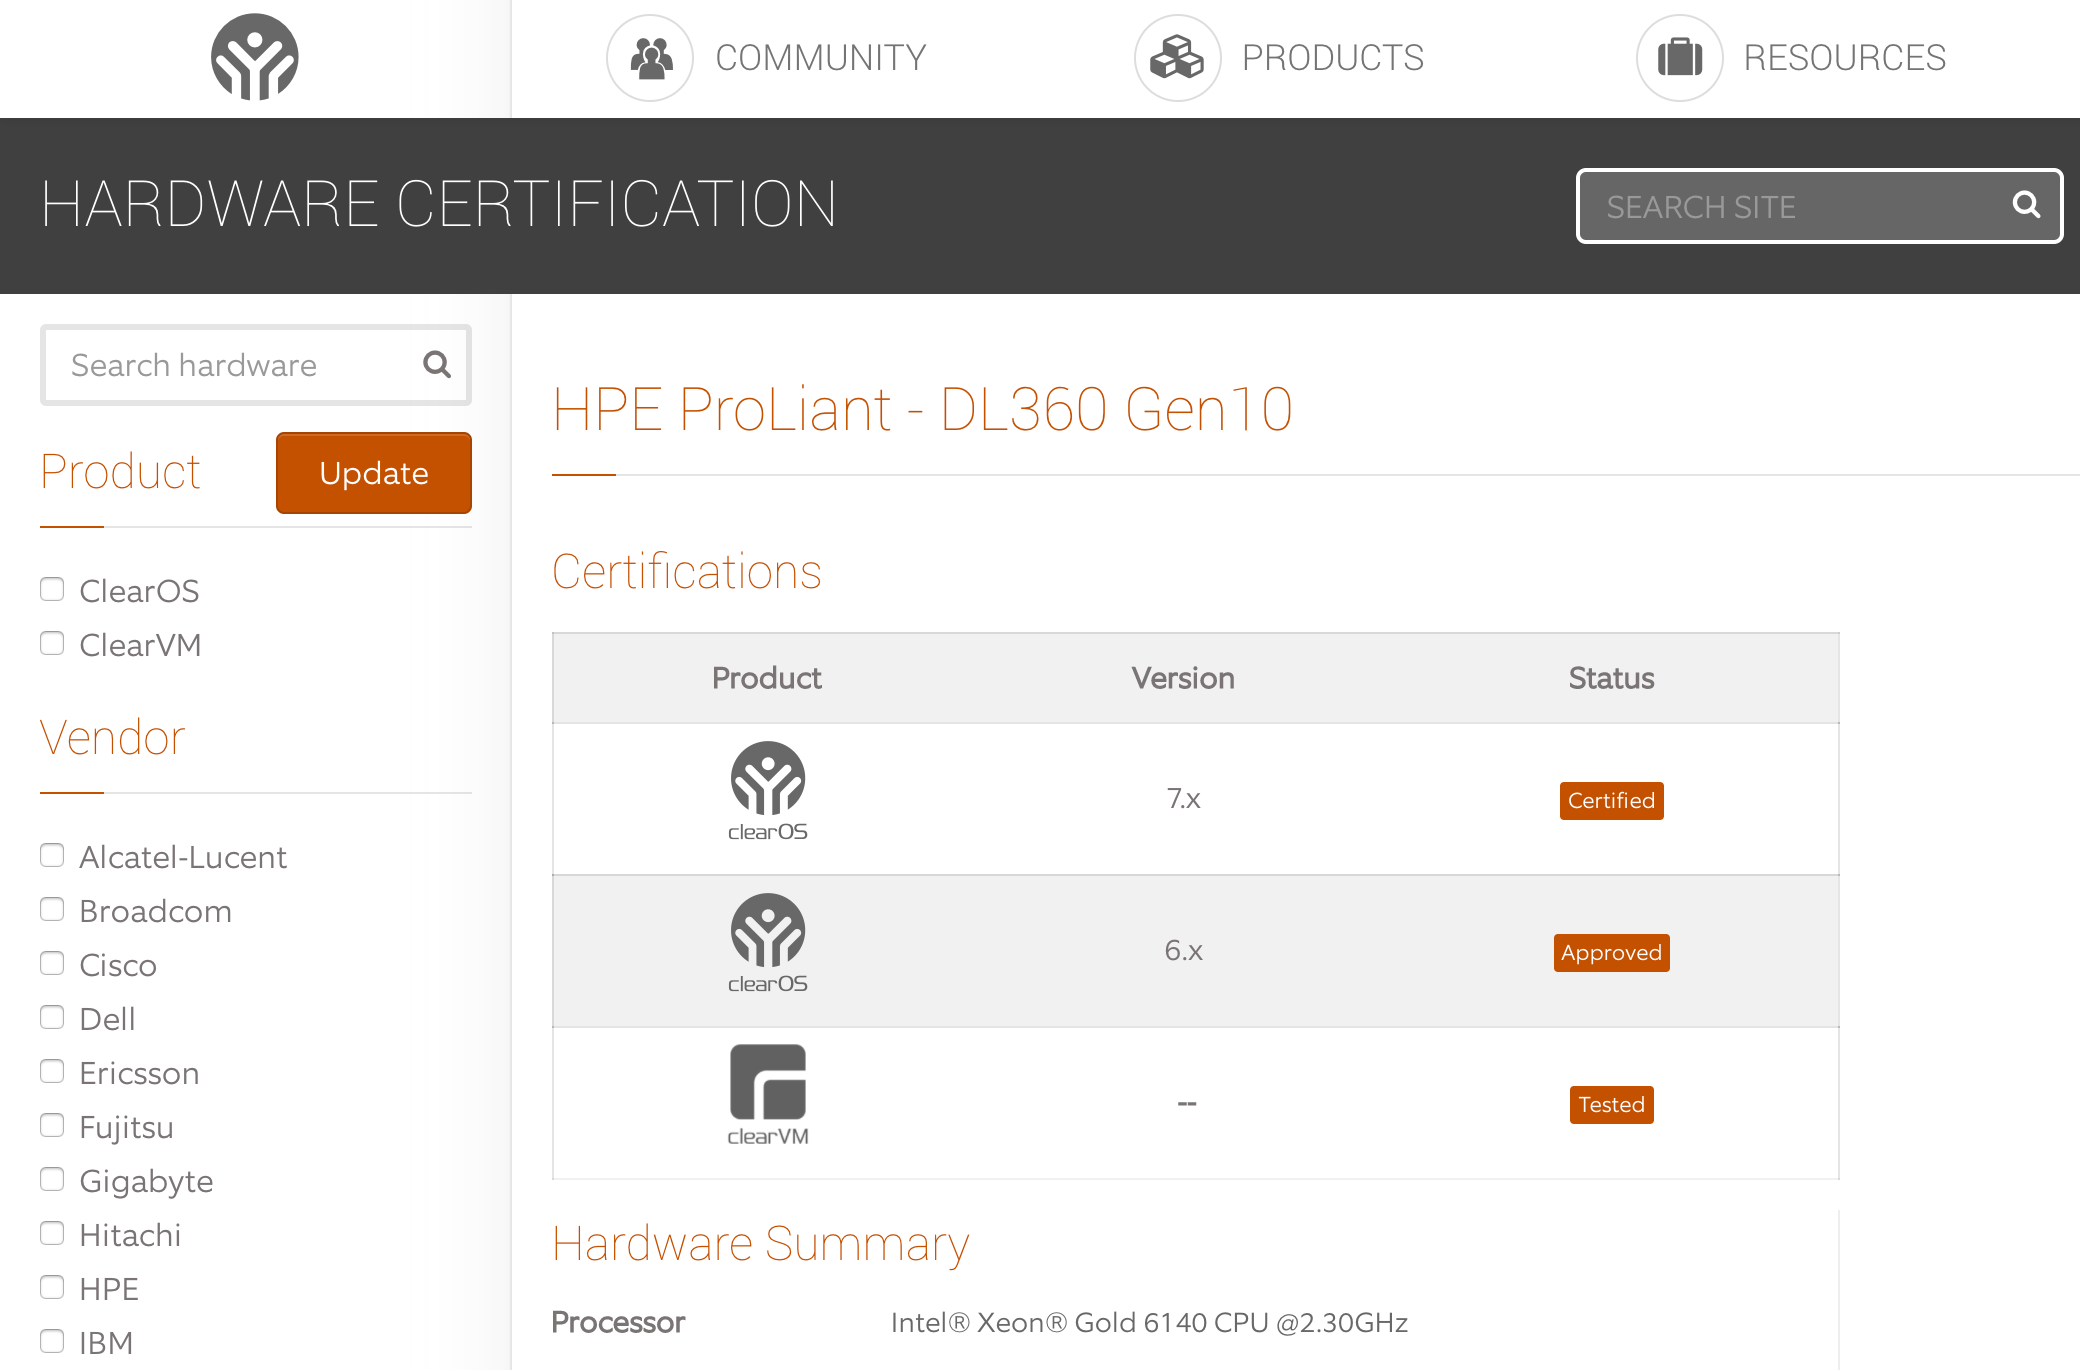Click the Community people icon
Image resolution: width=2080 pixels, height=1370 pixels.
650,58
